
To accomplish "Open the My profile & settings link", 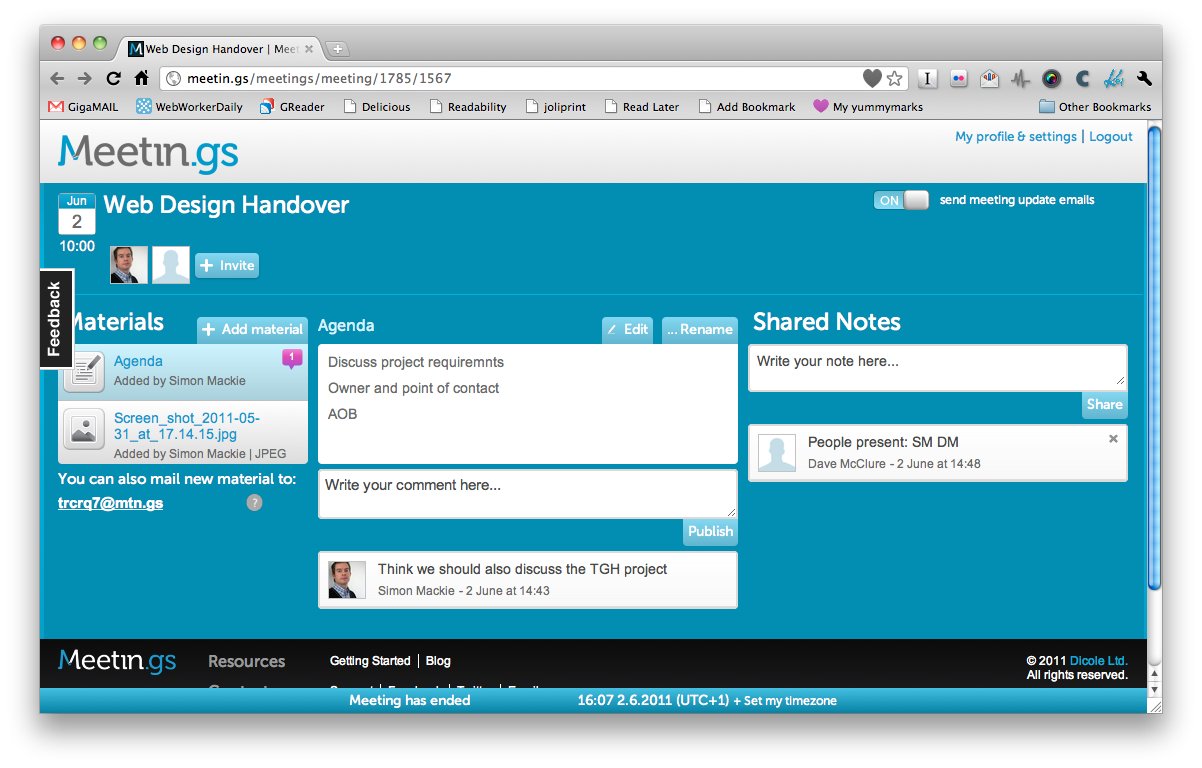I will pyautogui.click(x=1015, y=137).
